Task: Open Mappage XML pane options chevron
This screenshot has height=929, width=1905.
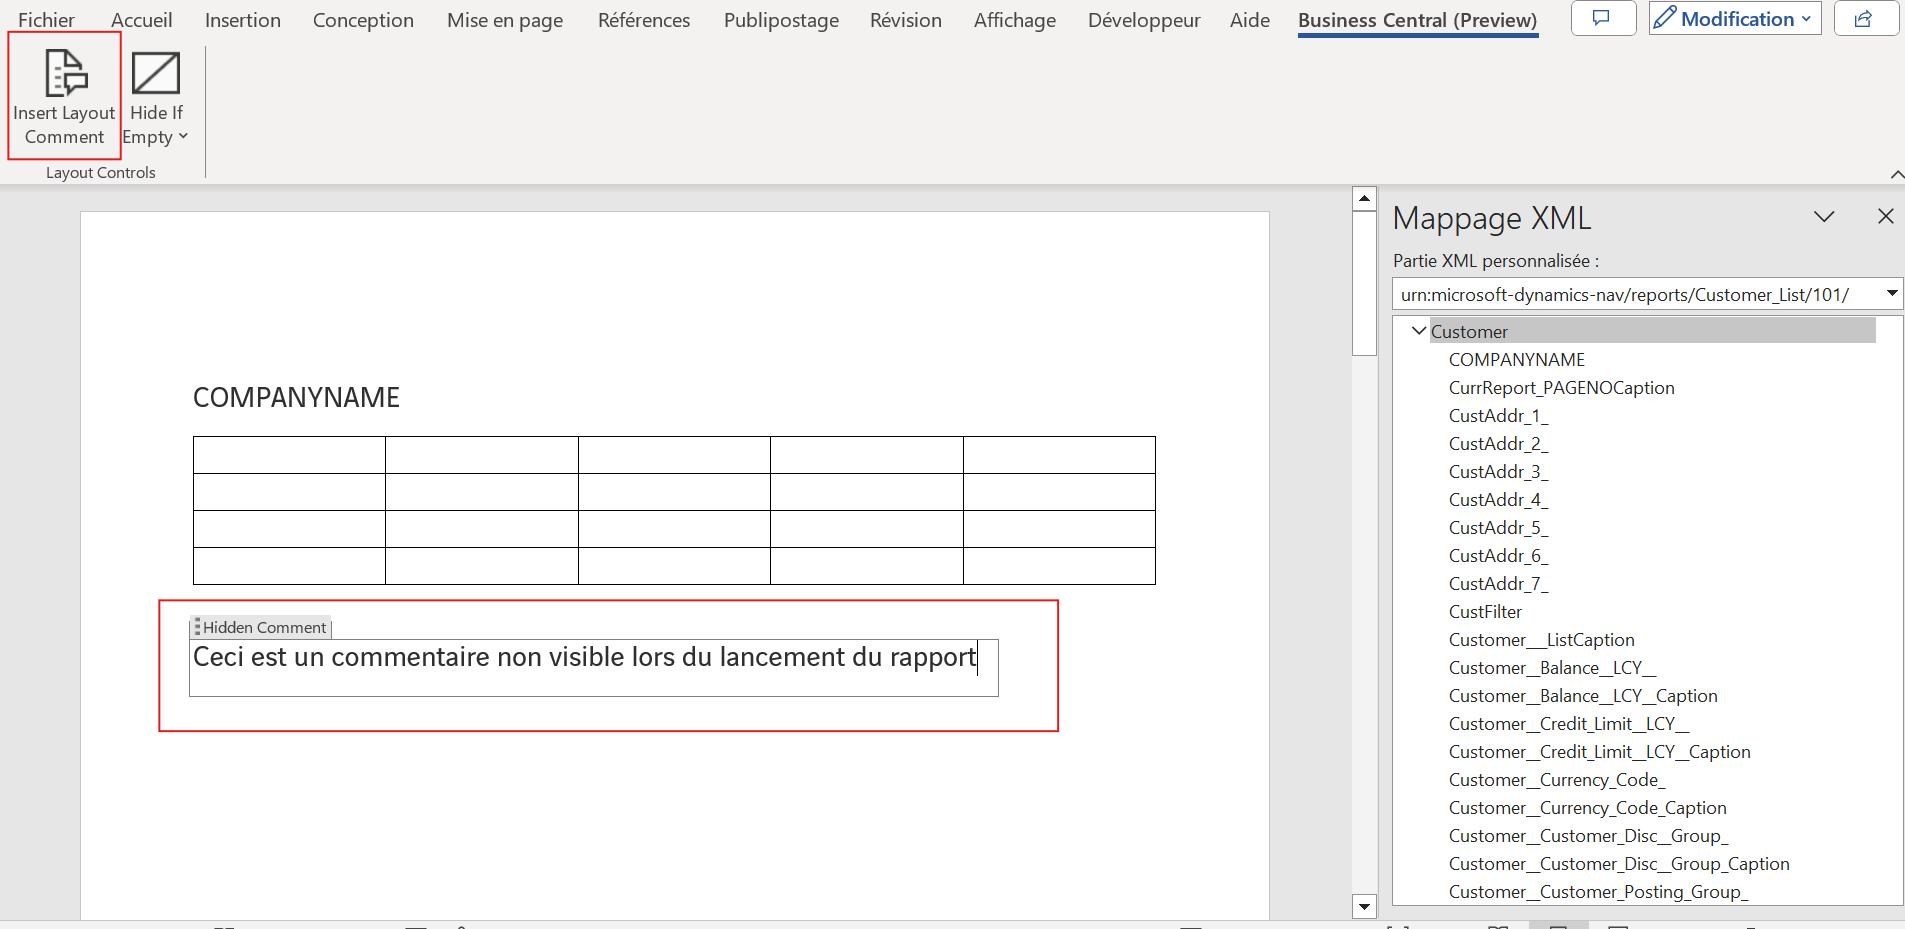Action: pyautogui.click(x=1824, y=216)
